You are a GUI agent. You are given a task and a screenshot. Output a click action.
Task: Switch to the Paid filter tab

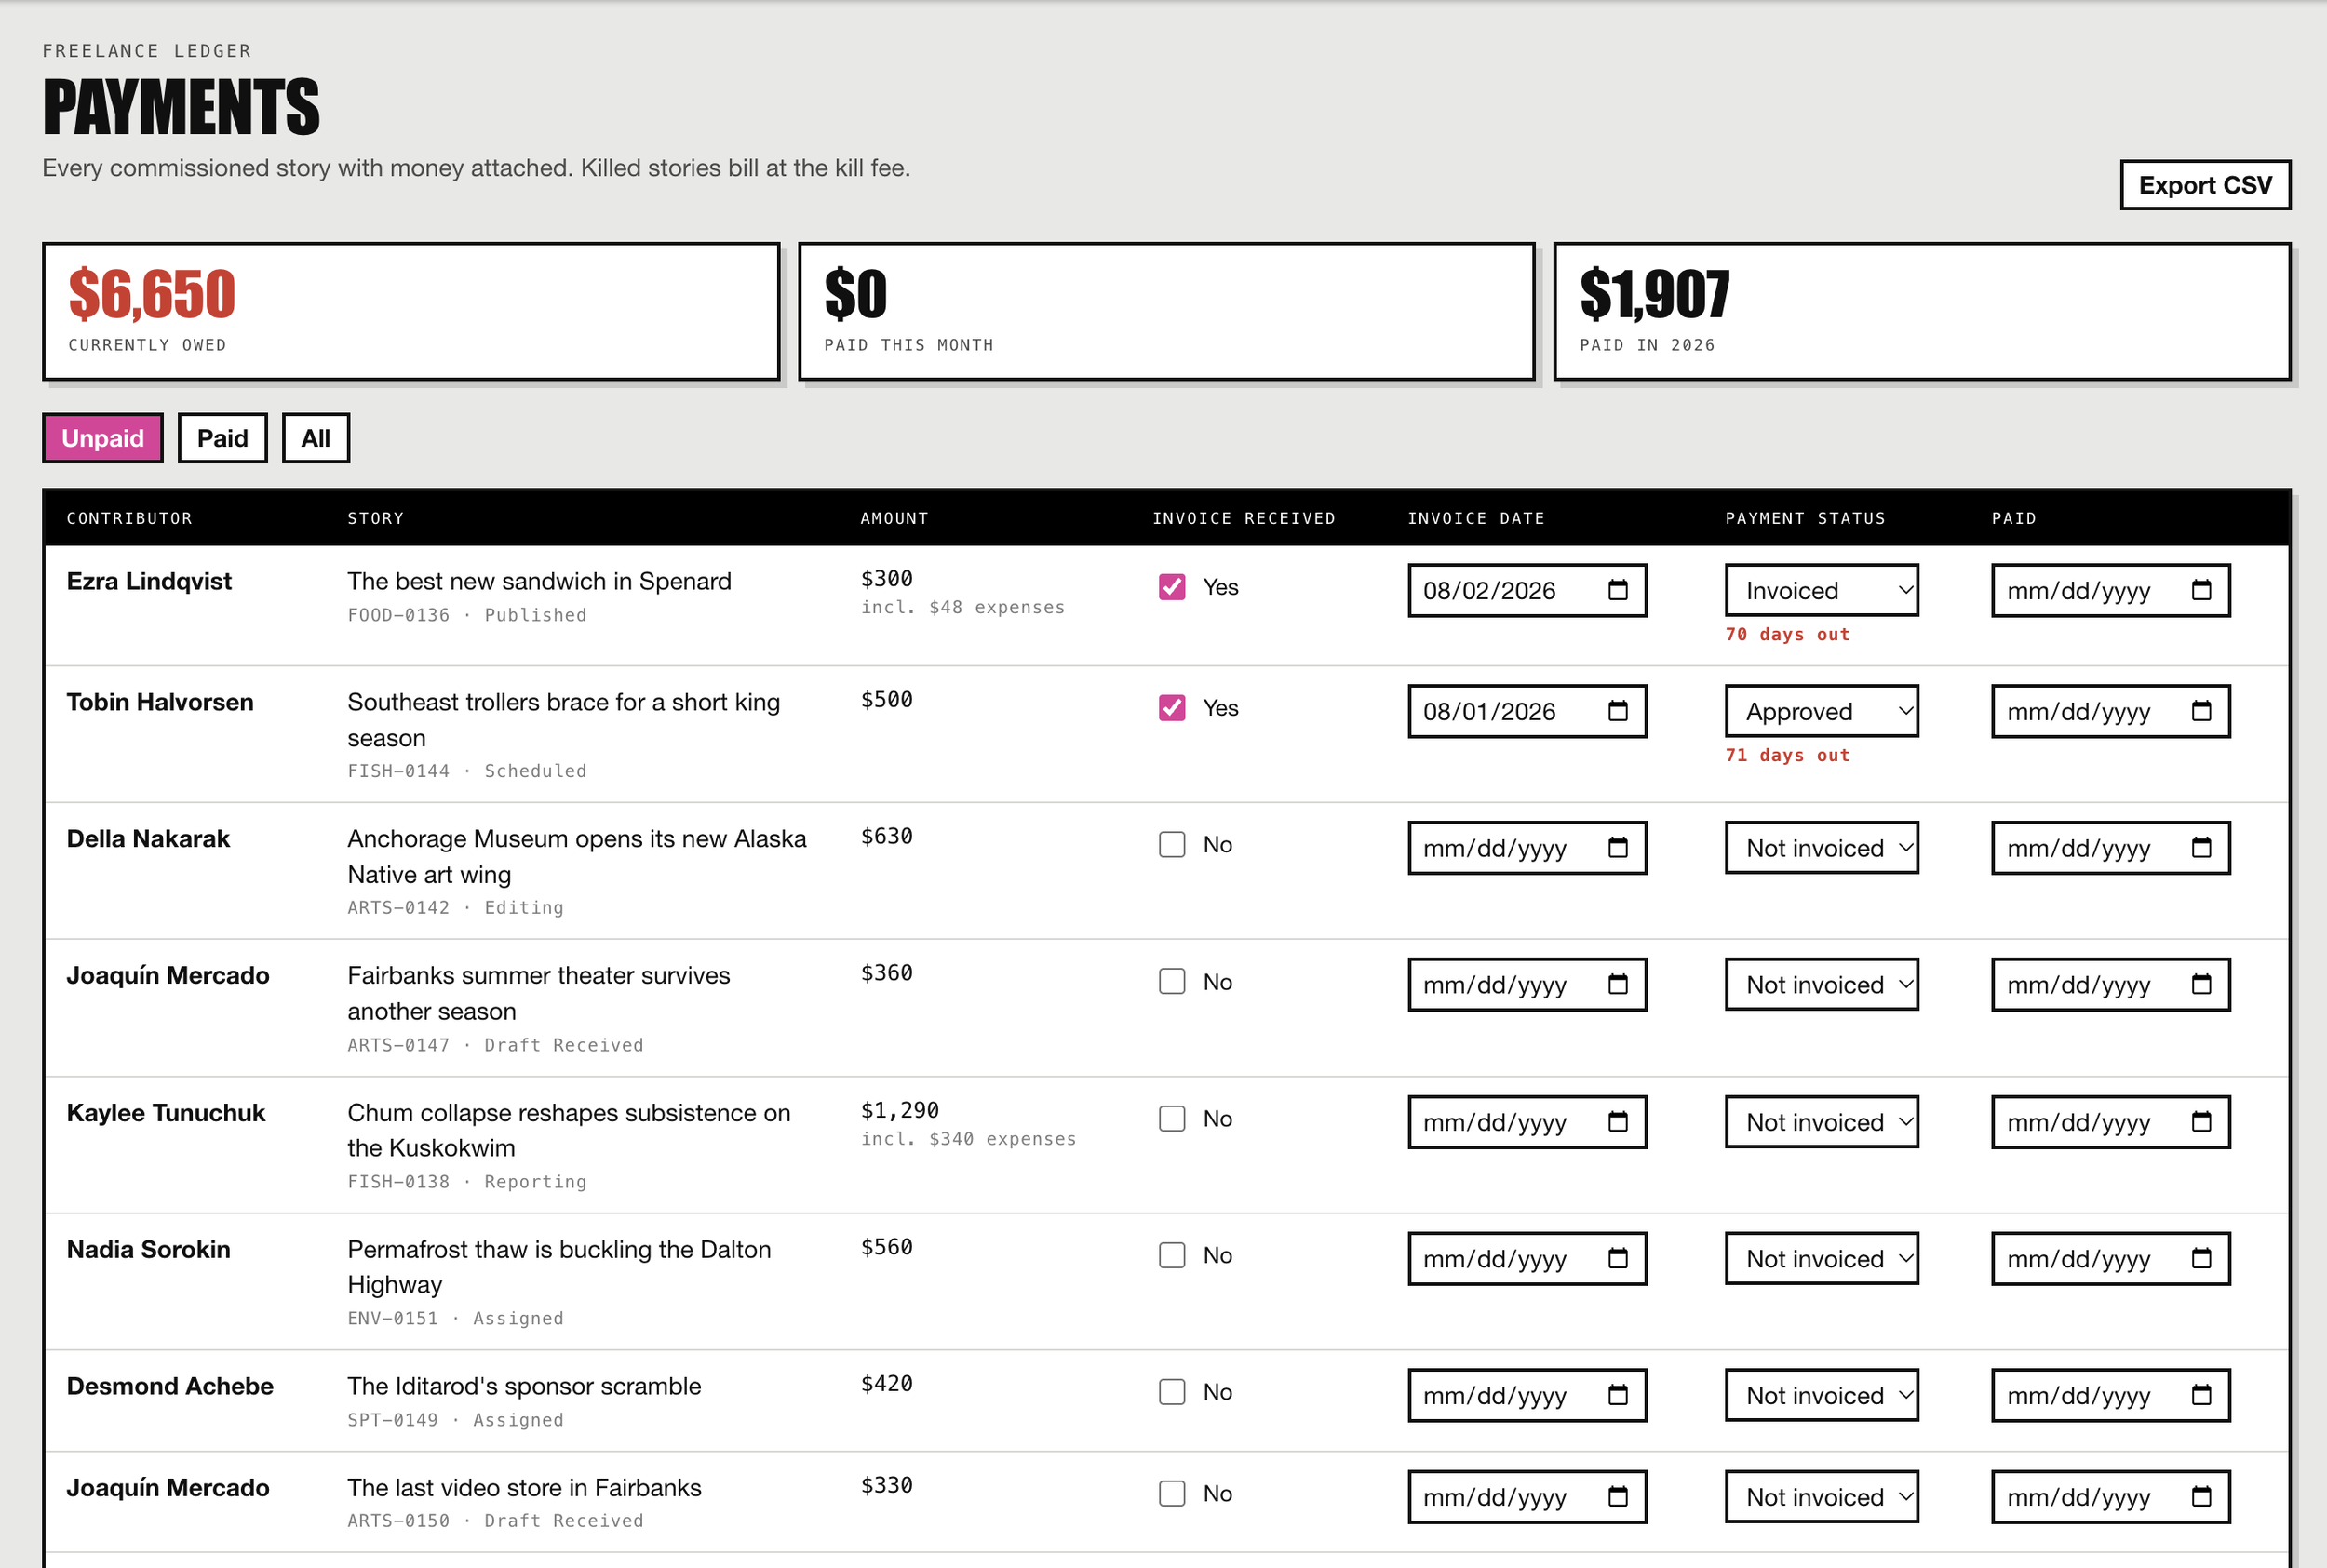point(223,438)
